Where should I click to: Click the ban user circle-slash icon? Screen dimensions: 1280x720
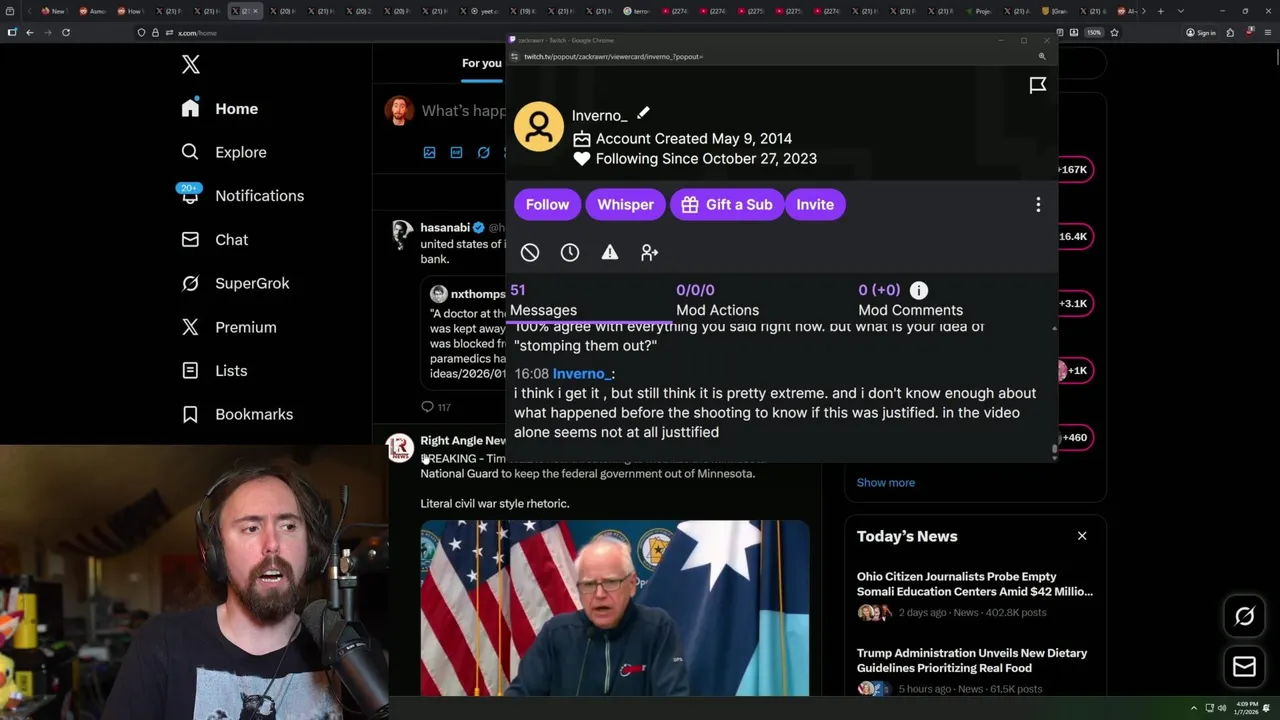click(530, 253)
